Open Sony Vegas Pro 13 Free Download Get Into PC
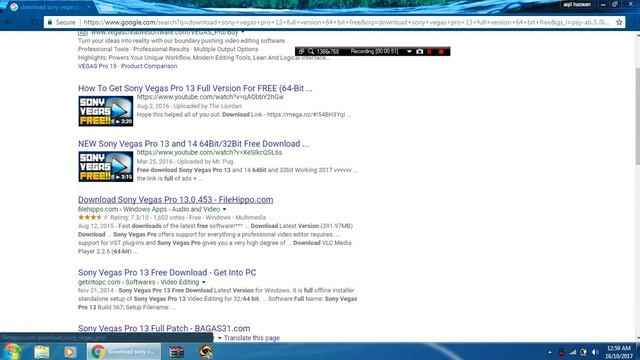 tap(167, 272)
